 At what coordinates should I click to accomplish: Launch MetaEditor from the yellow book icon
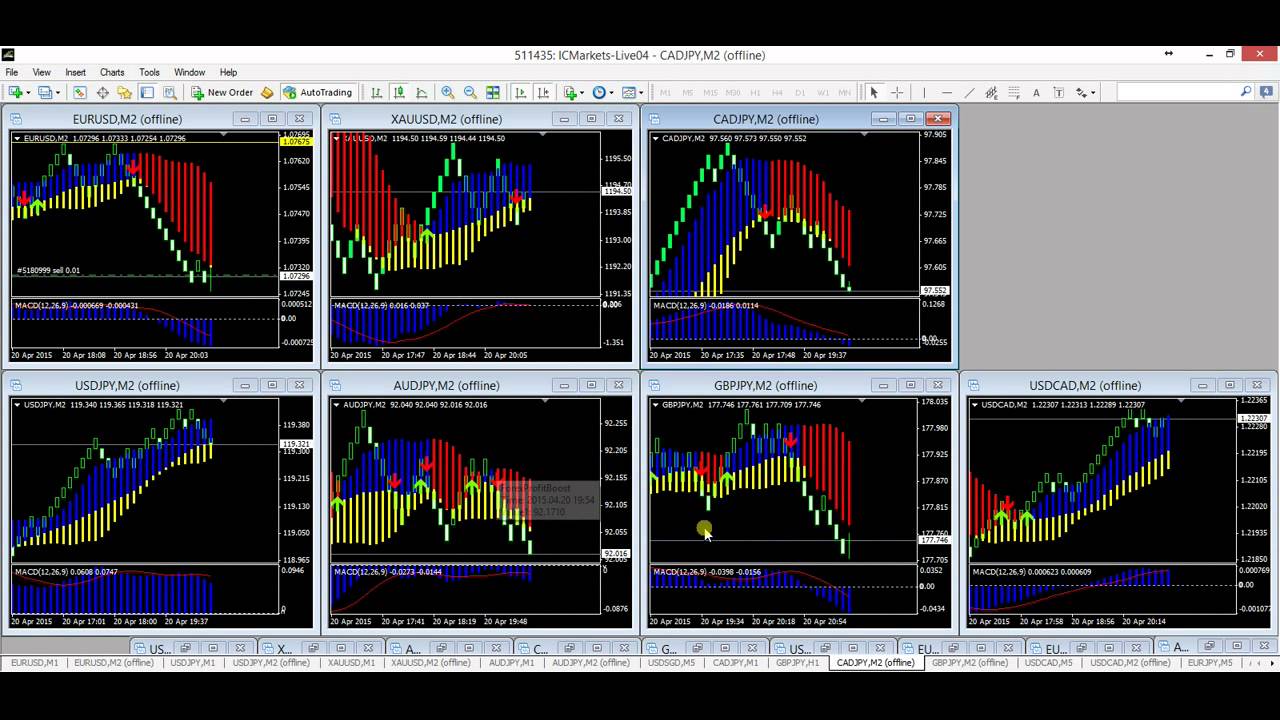[267, 92]
